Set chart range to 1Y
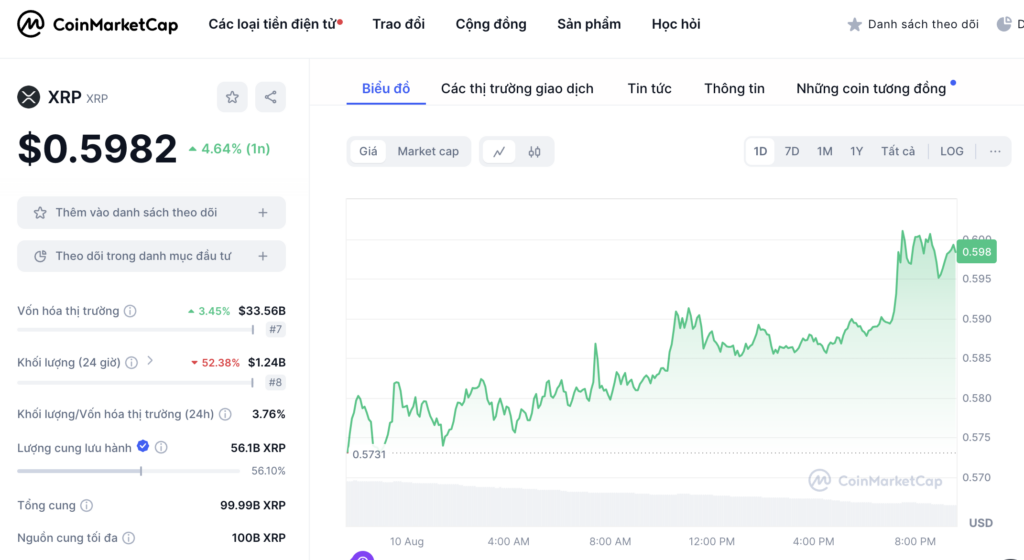Viewport: 1024px width, 560px height. tap(856, 151)
